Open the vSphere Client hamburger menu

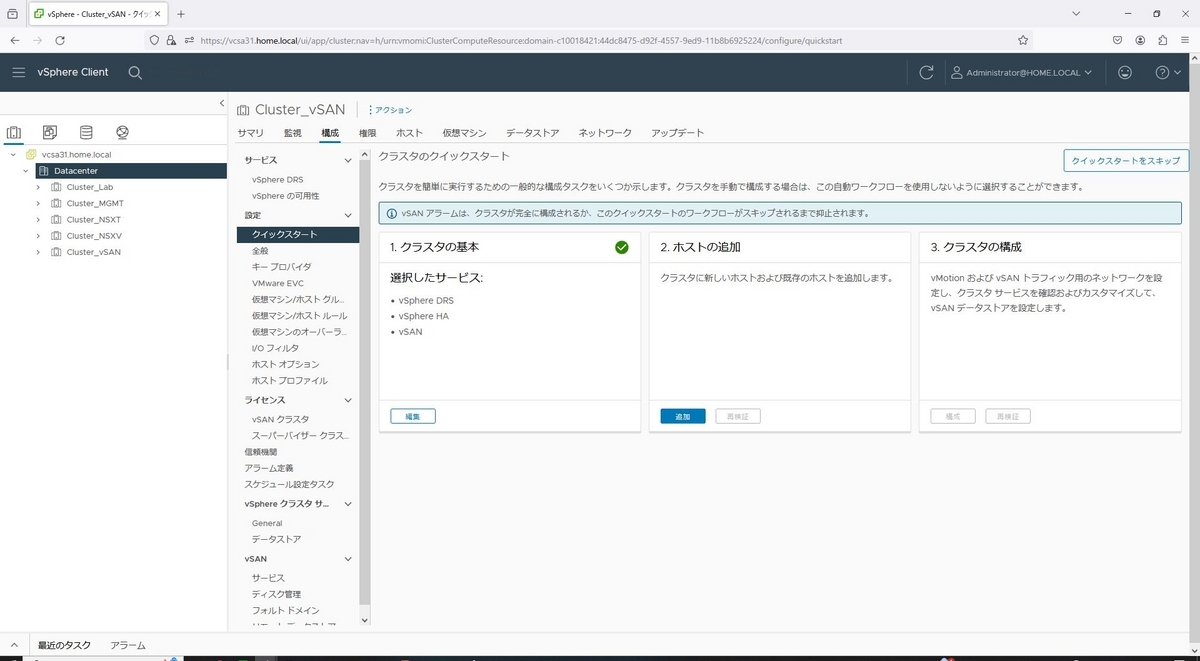click(x=19, y=72)
